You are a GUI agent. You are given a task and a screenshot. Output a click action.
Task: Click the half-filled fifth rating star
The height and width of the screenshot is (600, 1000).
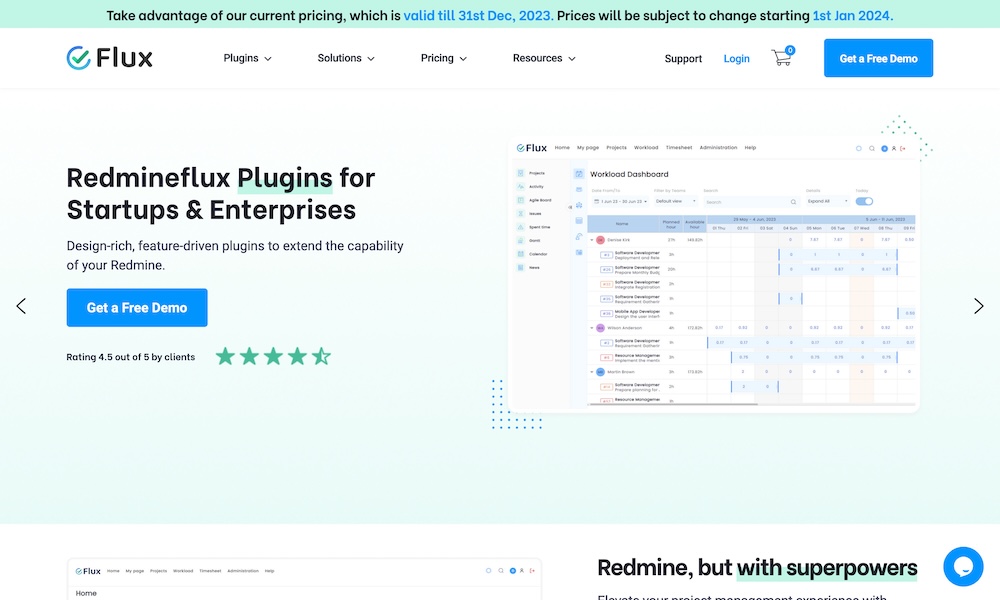pyautogui.click(x=321, y=356)
